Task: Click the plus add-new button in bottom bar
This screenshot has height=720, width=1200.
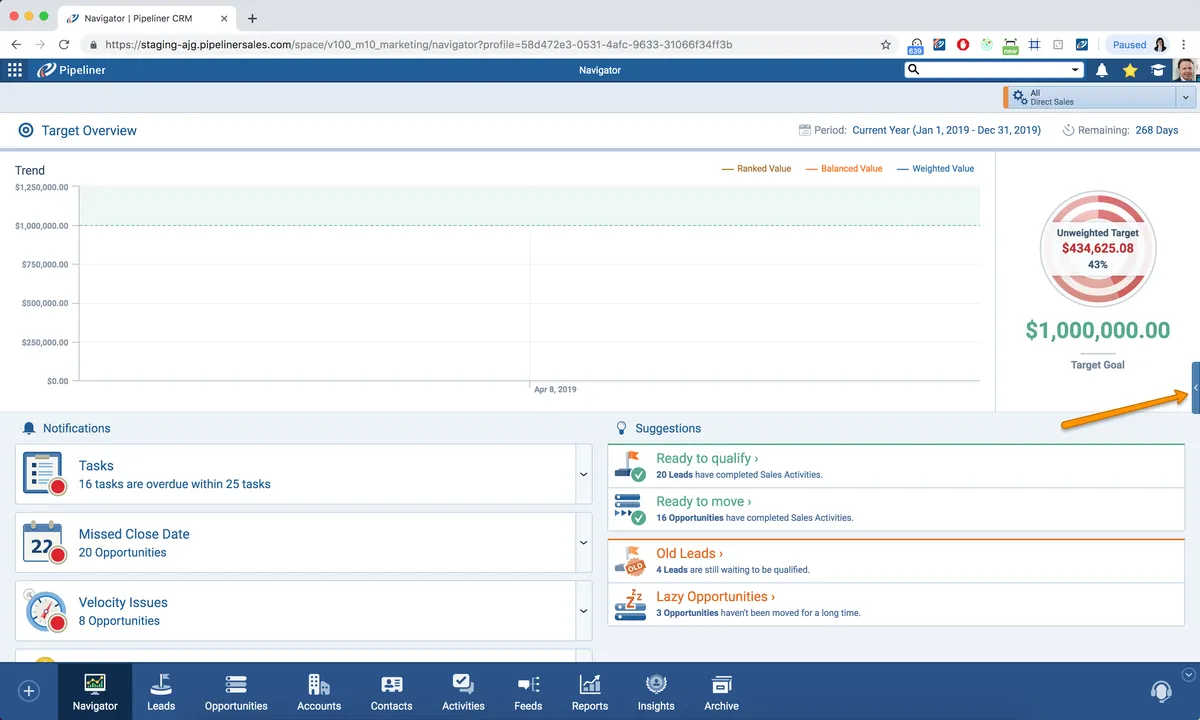Action: 29,691
